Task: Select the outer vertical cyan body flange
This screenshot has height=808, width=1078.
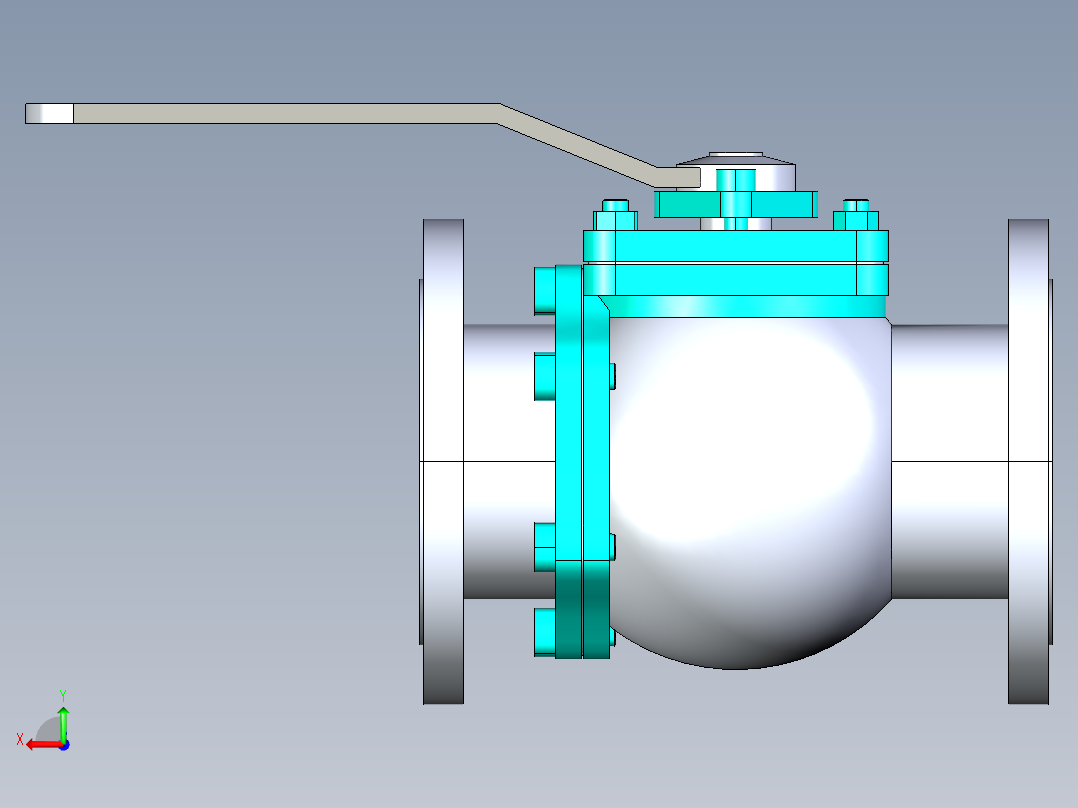Action: pyautogui.click(x=569, y=461)
